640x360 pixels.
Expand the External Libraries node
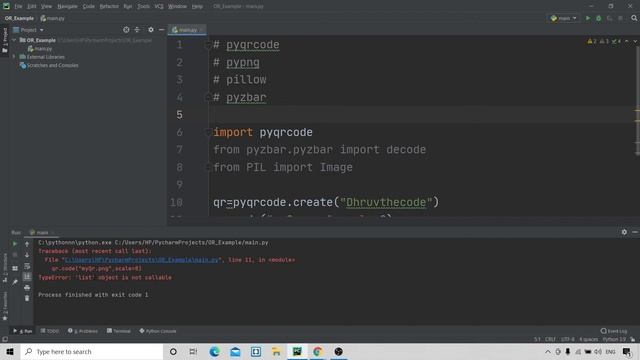[x=14, y=57]
